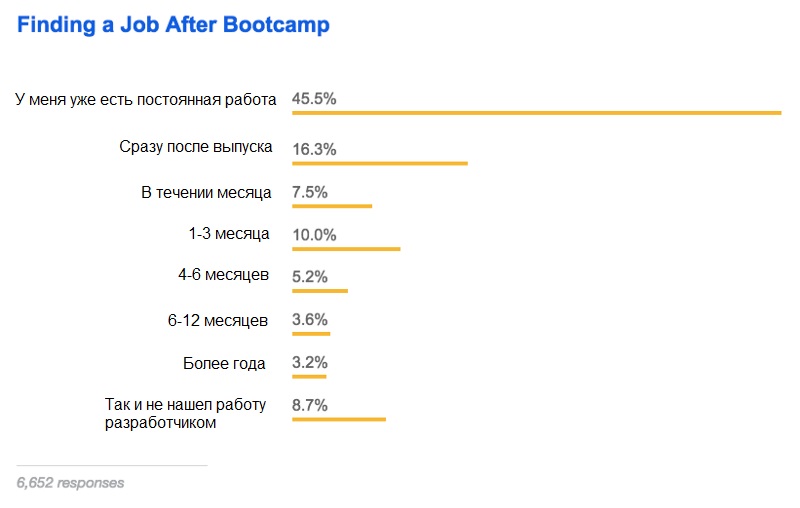Select the "4-6 месяцев" label
This screenshot has height=508, width=800.
pyautogui.click(x=223, y=277)
